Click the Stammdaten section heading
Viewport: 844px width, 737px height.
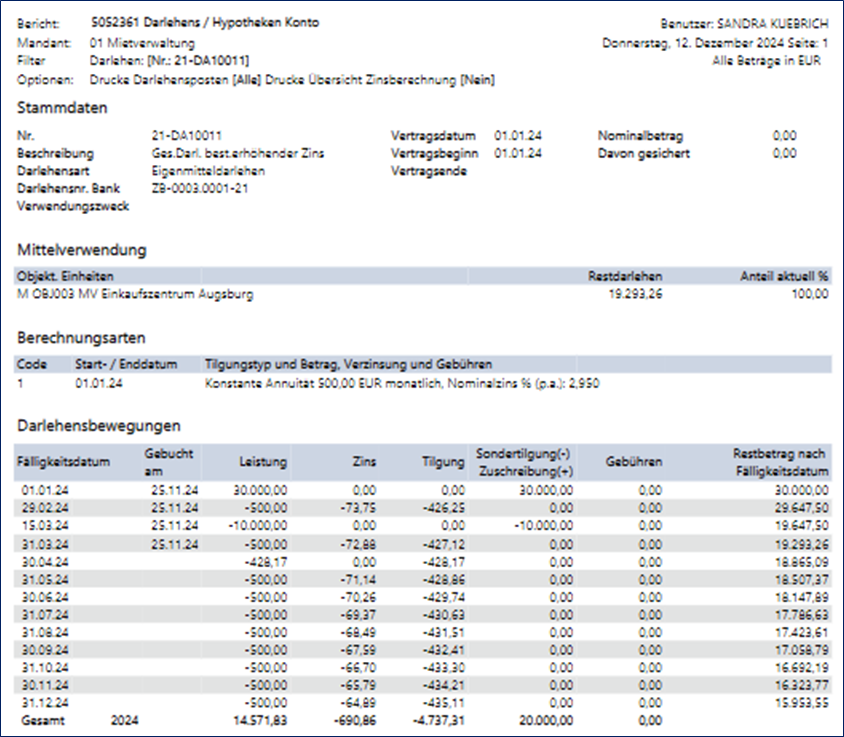click(62, 108)
